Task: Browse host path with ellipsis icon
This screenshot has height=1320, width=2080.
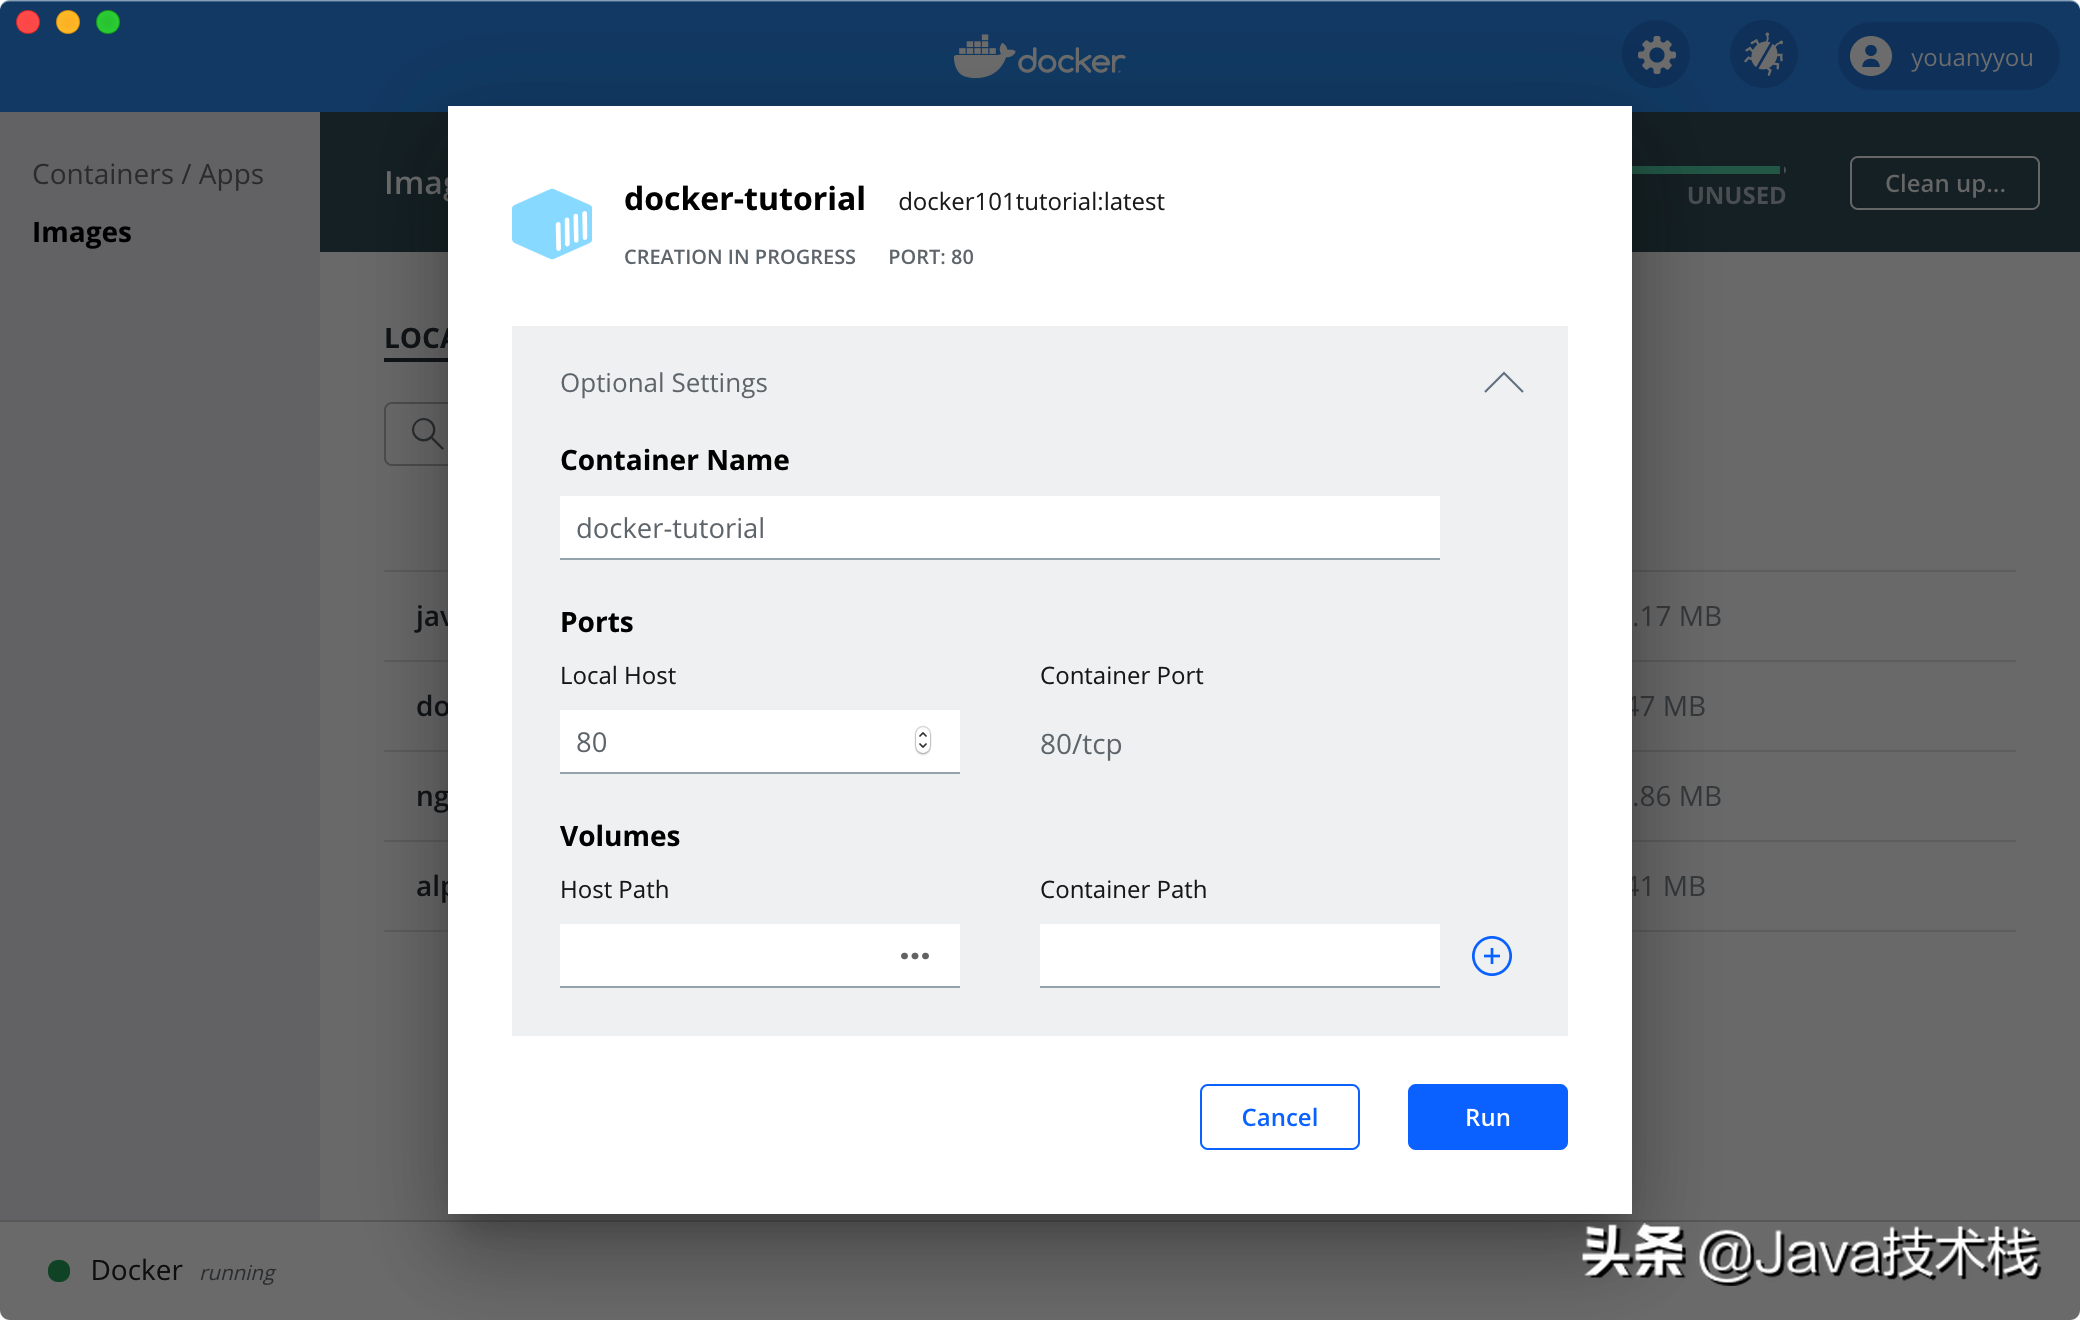Action: tap(914, 956)
